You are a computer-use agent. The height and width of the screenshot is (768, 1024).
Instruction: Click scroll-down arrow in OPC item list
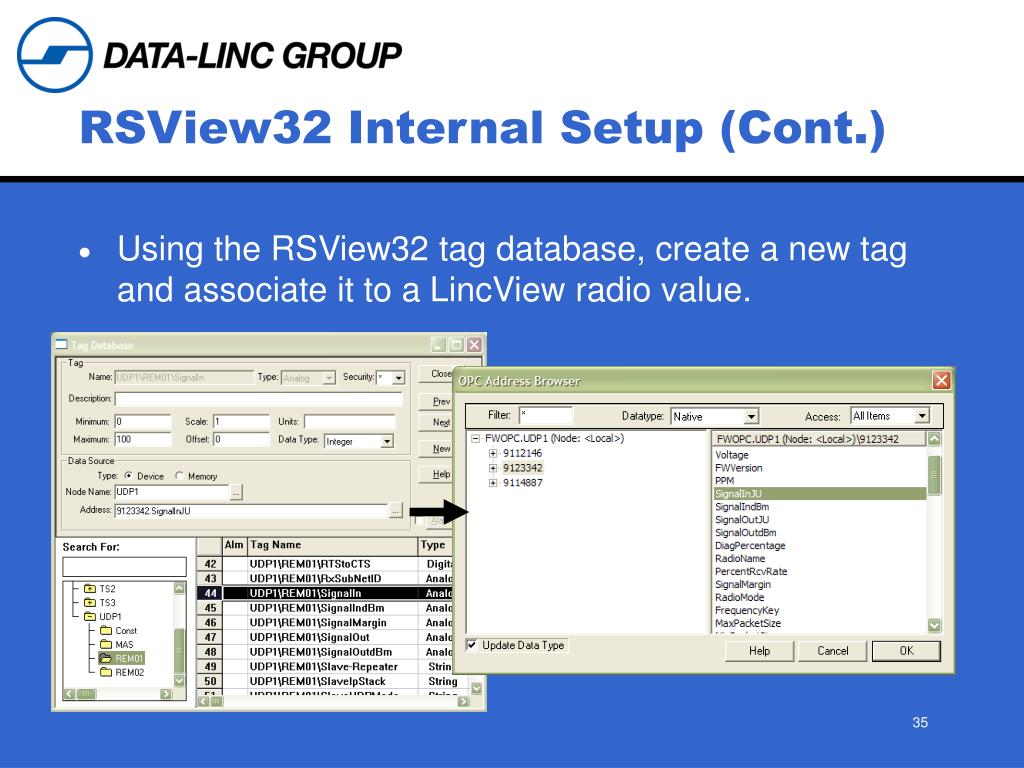935,626
